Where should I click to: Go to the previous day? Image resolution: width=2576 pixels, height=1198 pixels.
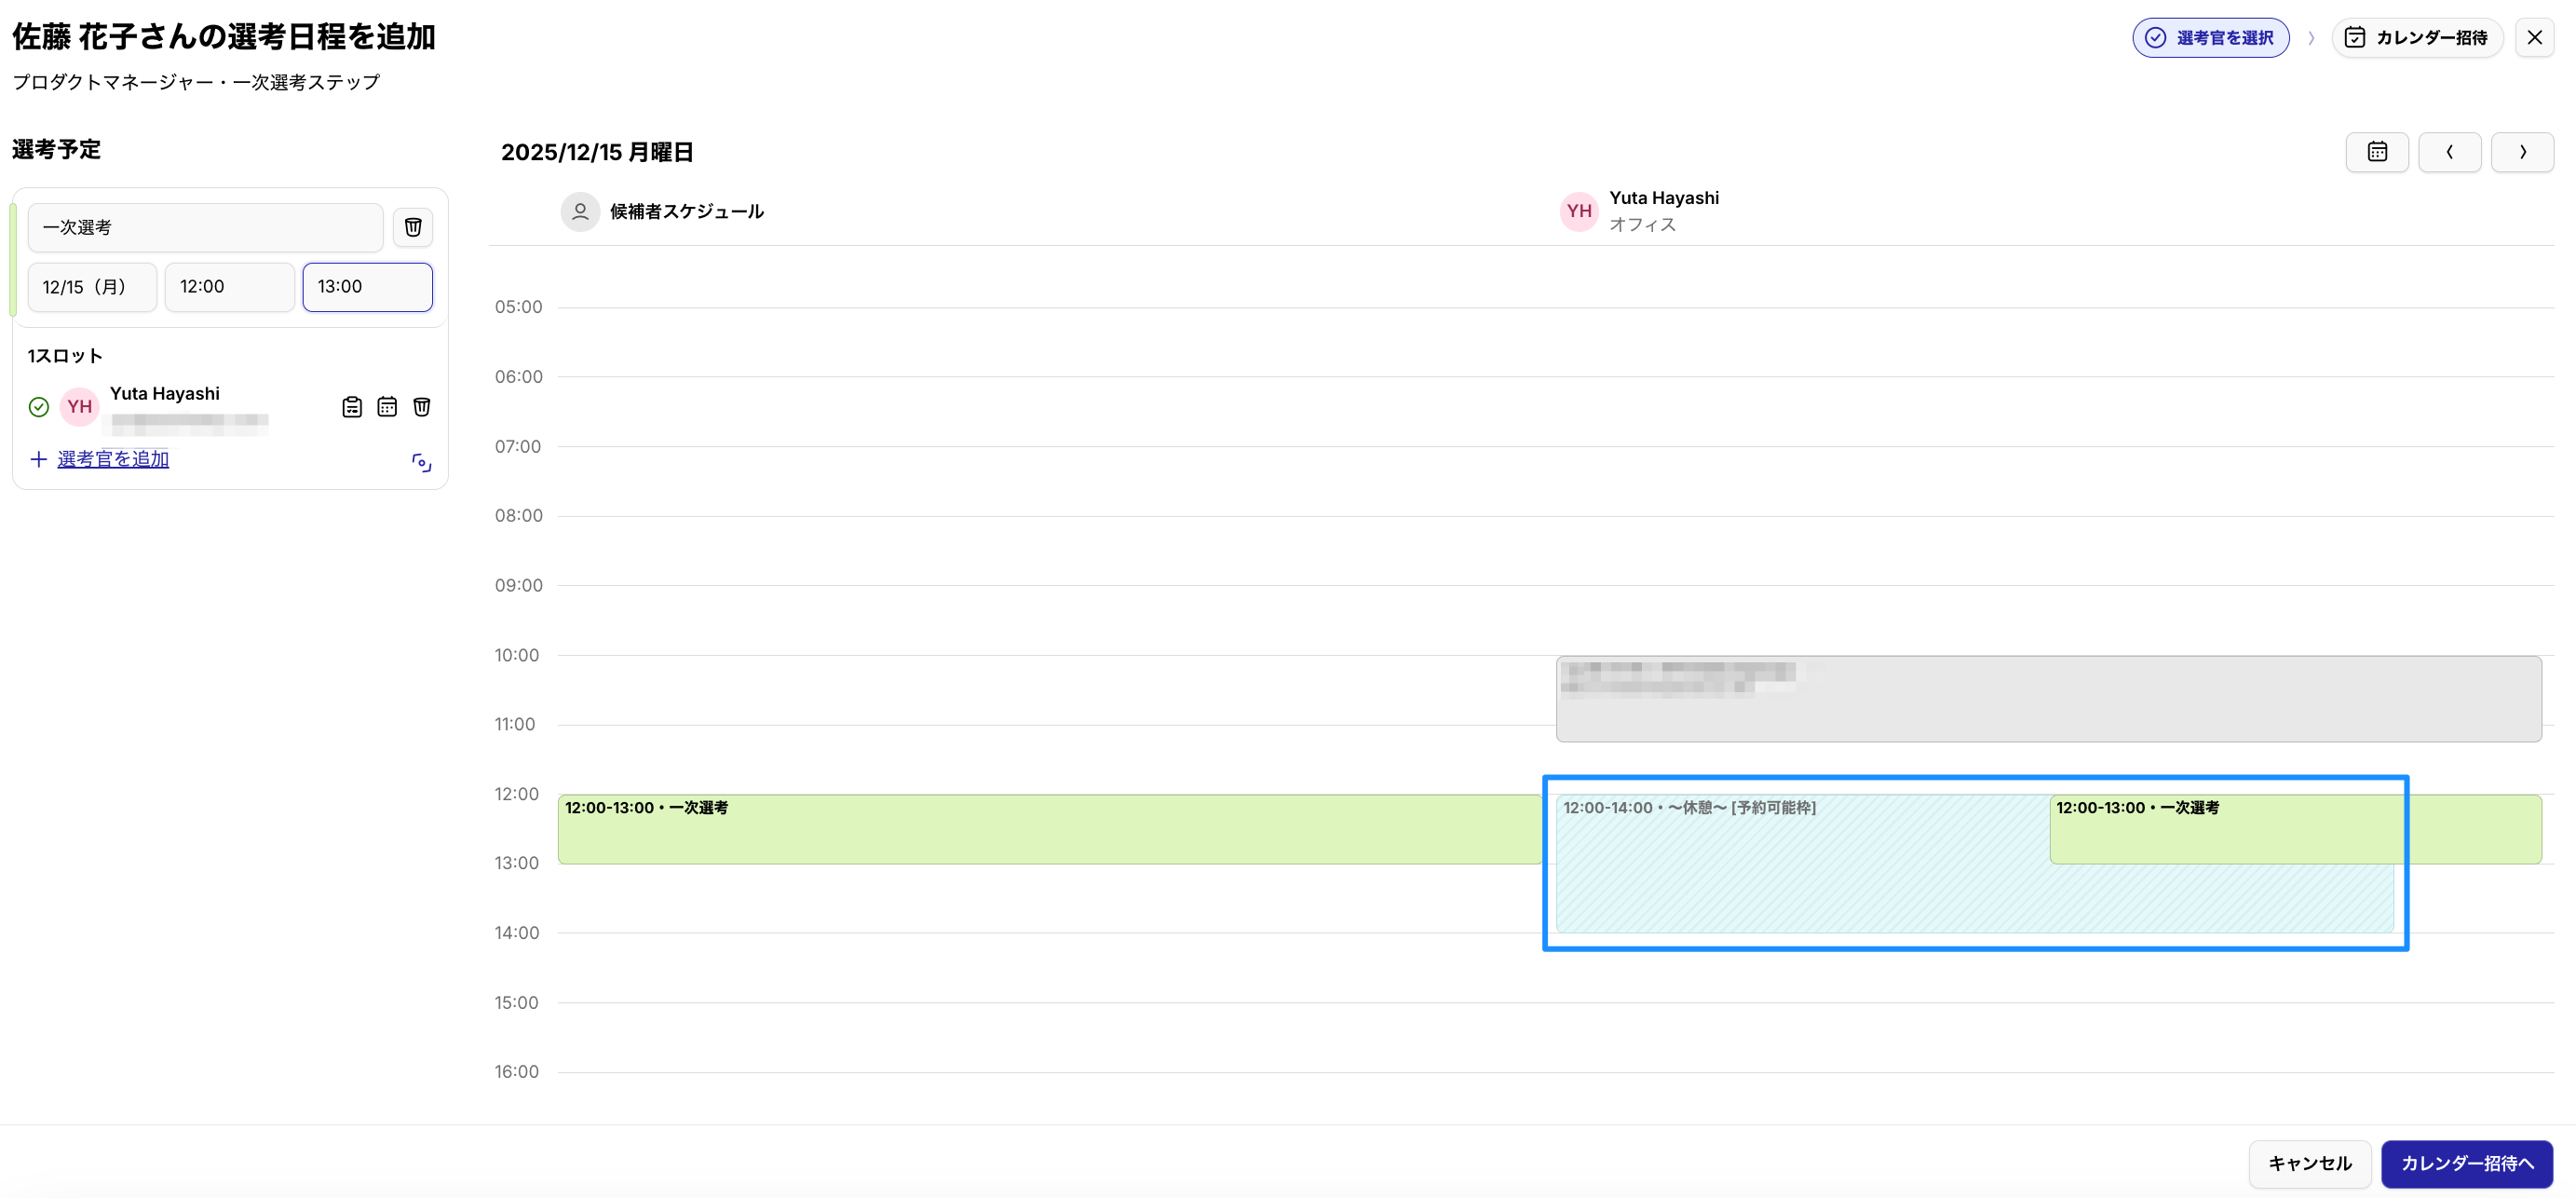click(2449, 152)
